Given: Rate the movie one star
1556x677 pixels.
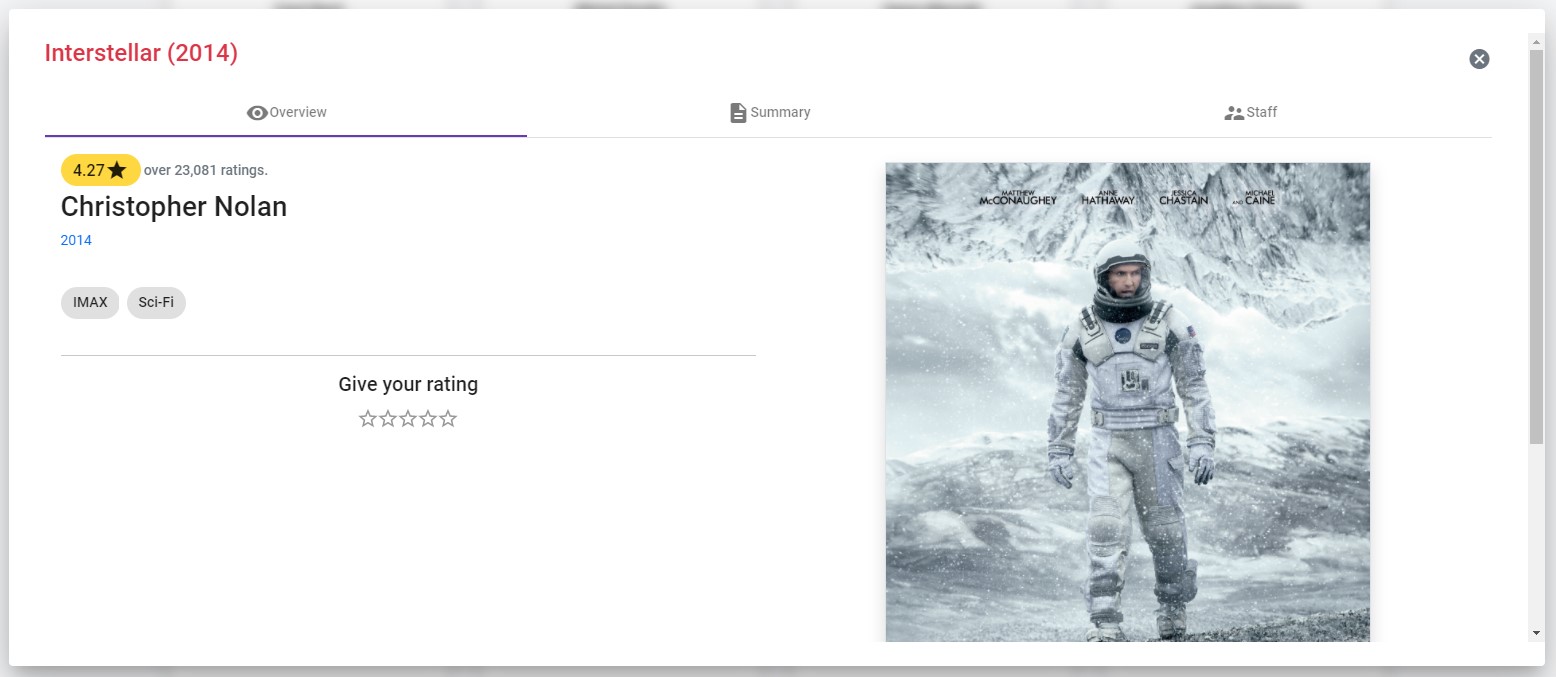Looking at the screenshot, I should pyautogui.click(x=368, y=419).
